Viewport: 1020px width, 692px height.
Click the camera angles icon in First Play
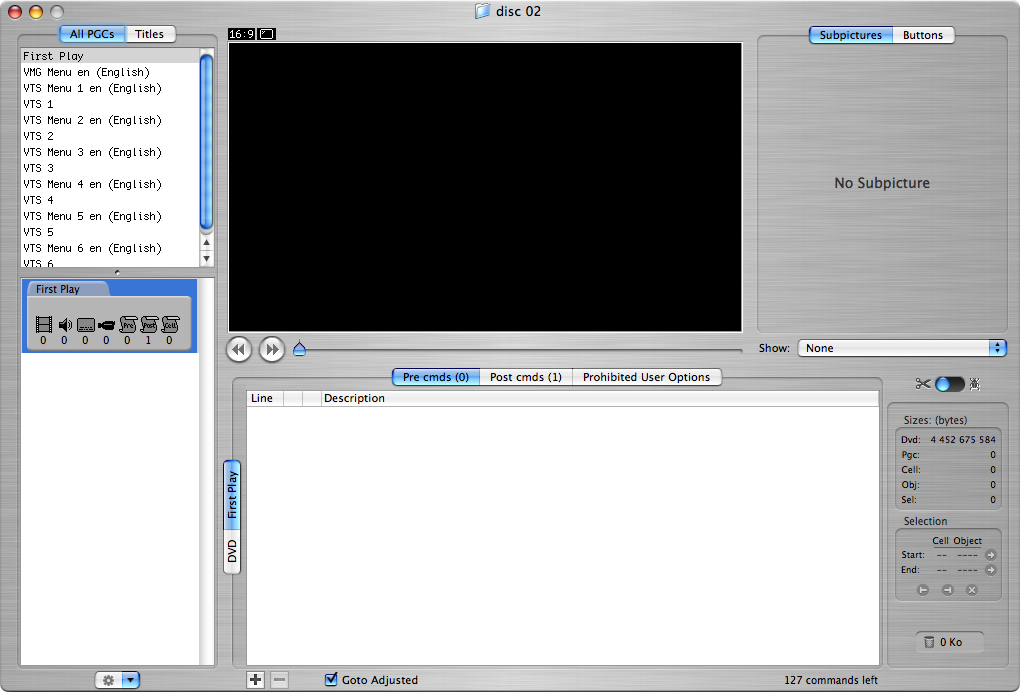[x=107, y=325]
